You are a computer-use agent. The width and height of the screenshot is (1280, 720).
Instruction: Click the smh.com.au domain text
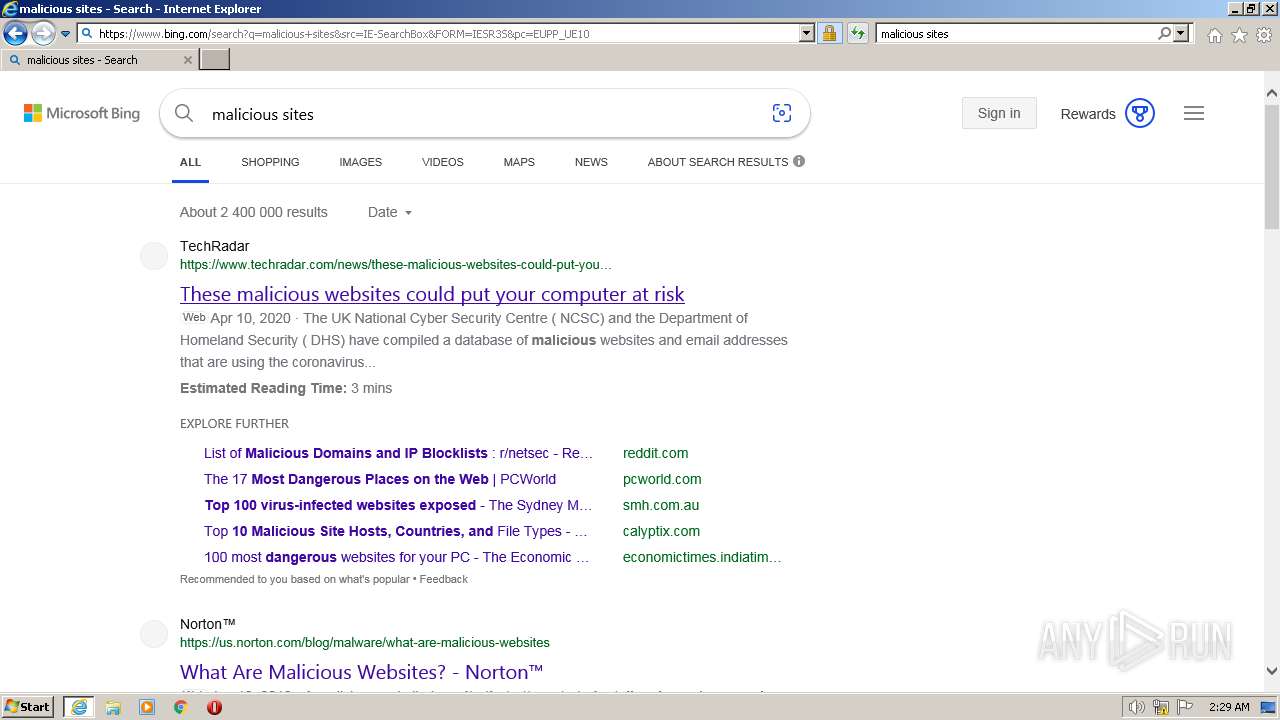point(661,505)
